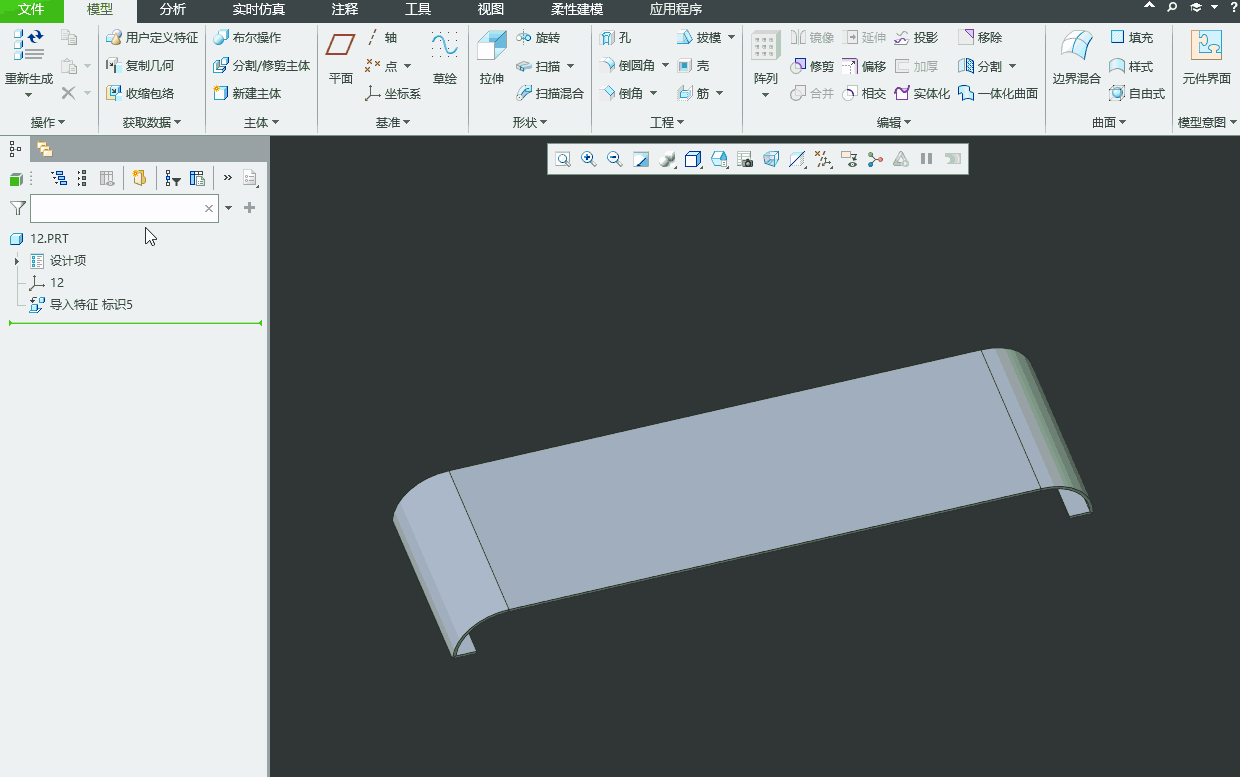Expand the Shapes (形状) group dropdown
This screenshot has height=777, width=1240.
pos(530,122)
